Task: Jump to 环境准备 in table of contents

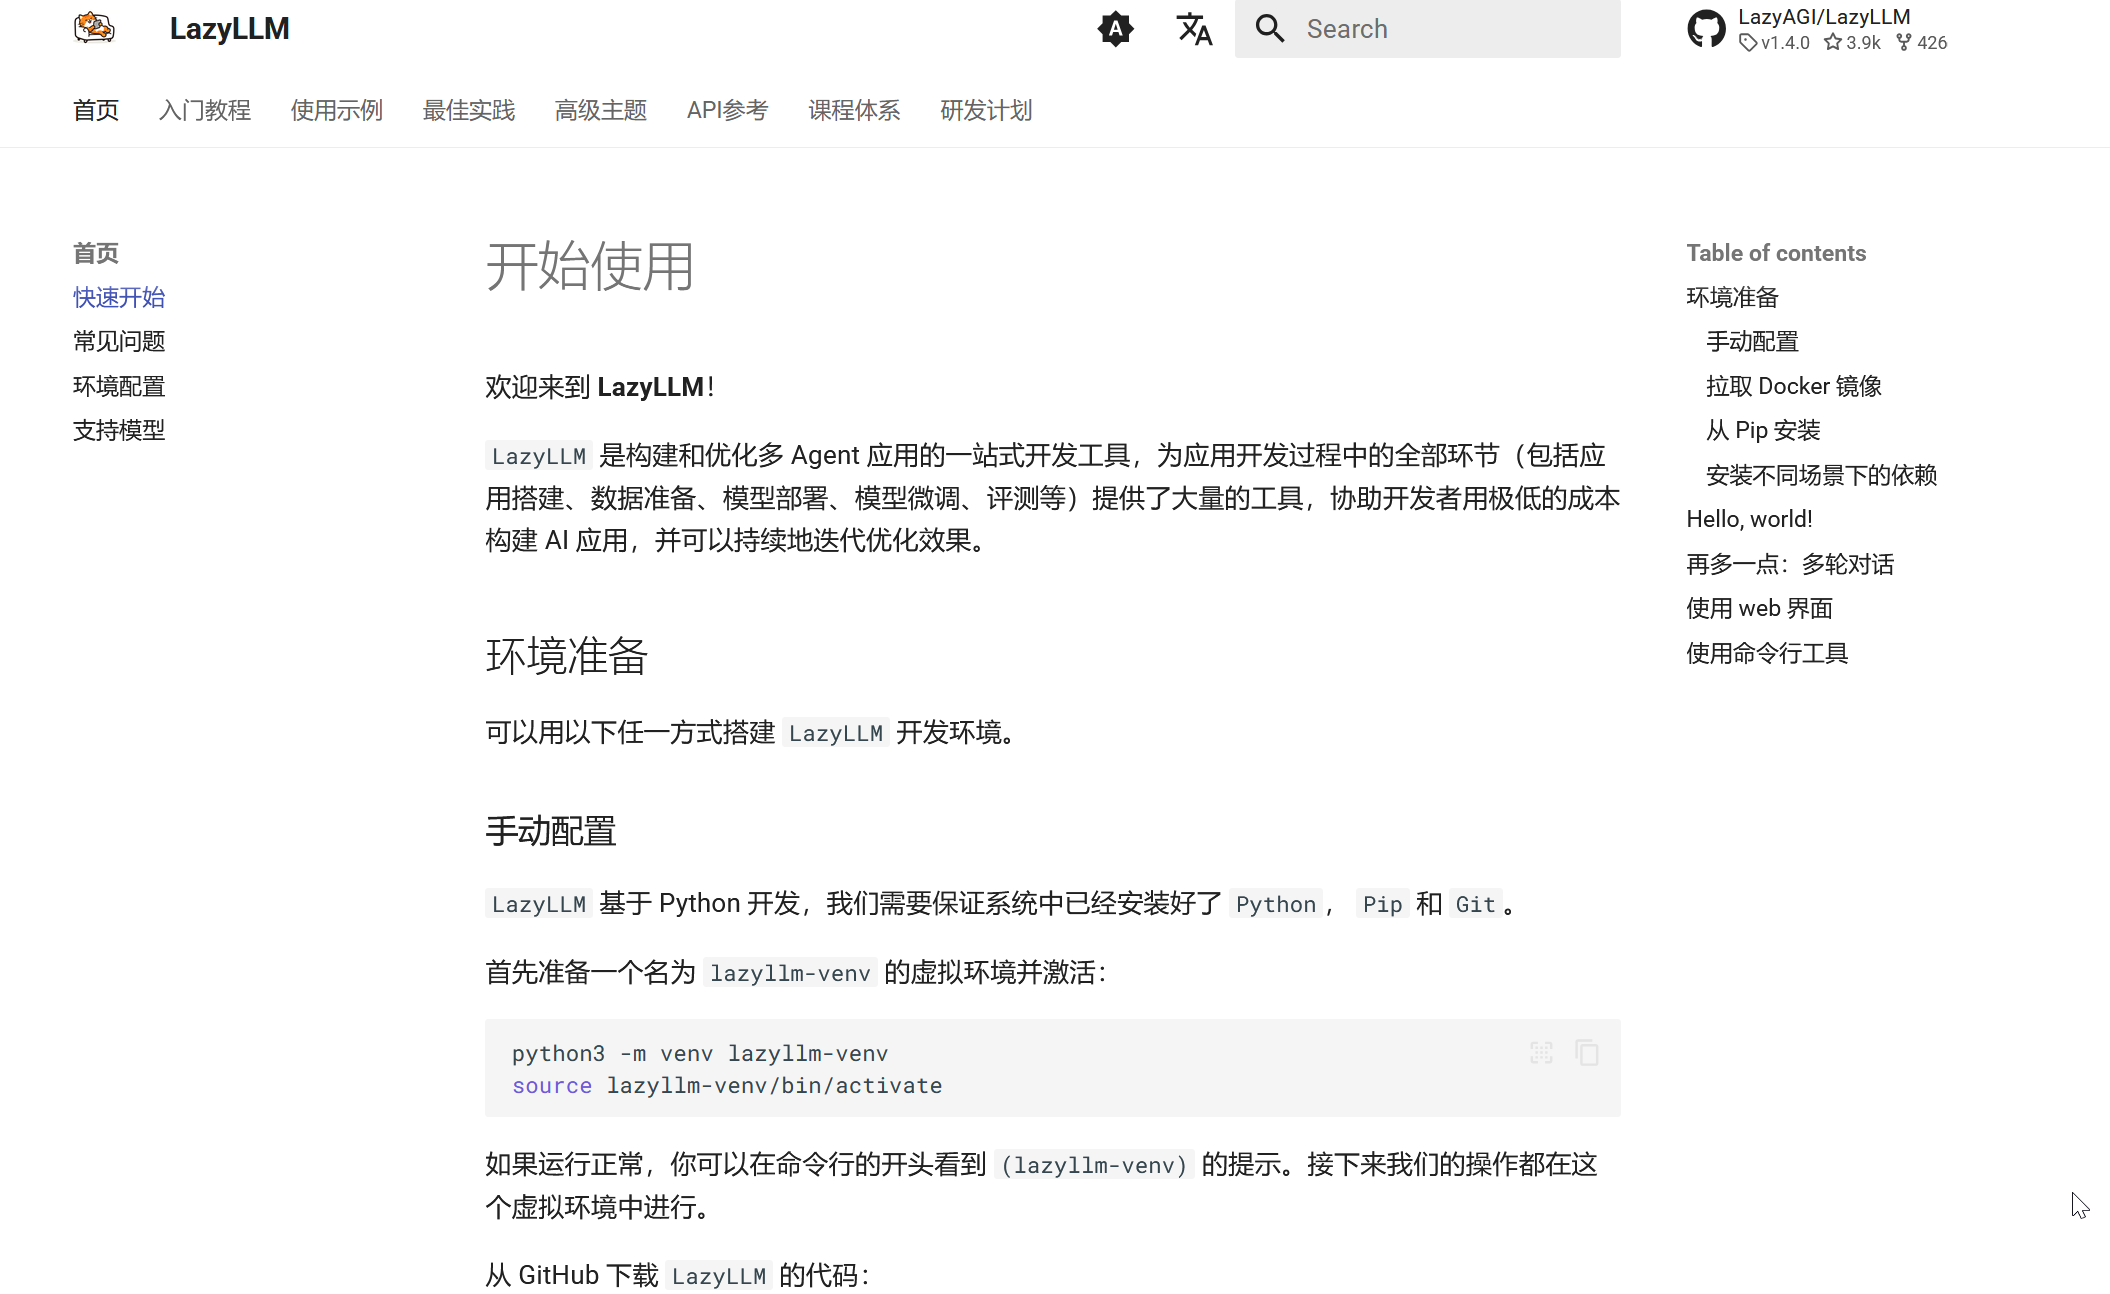Action: tap(1733, 297)
